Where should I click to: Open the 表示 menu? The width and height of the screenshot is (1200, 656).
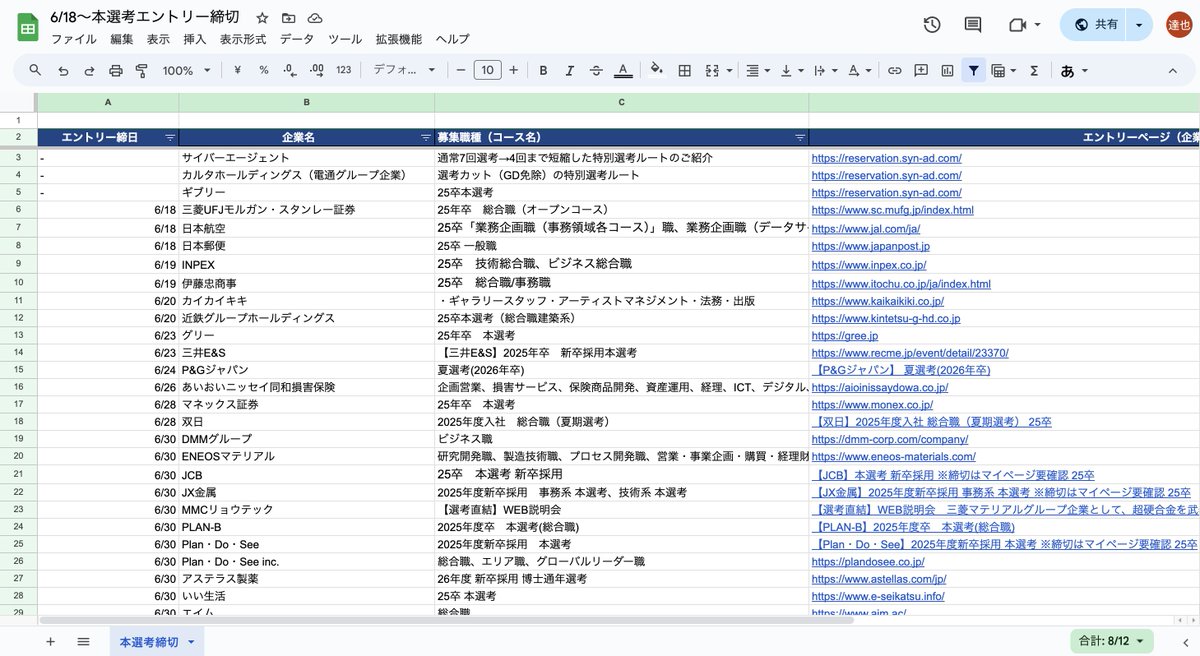tap(158, 39)
